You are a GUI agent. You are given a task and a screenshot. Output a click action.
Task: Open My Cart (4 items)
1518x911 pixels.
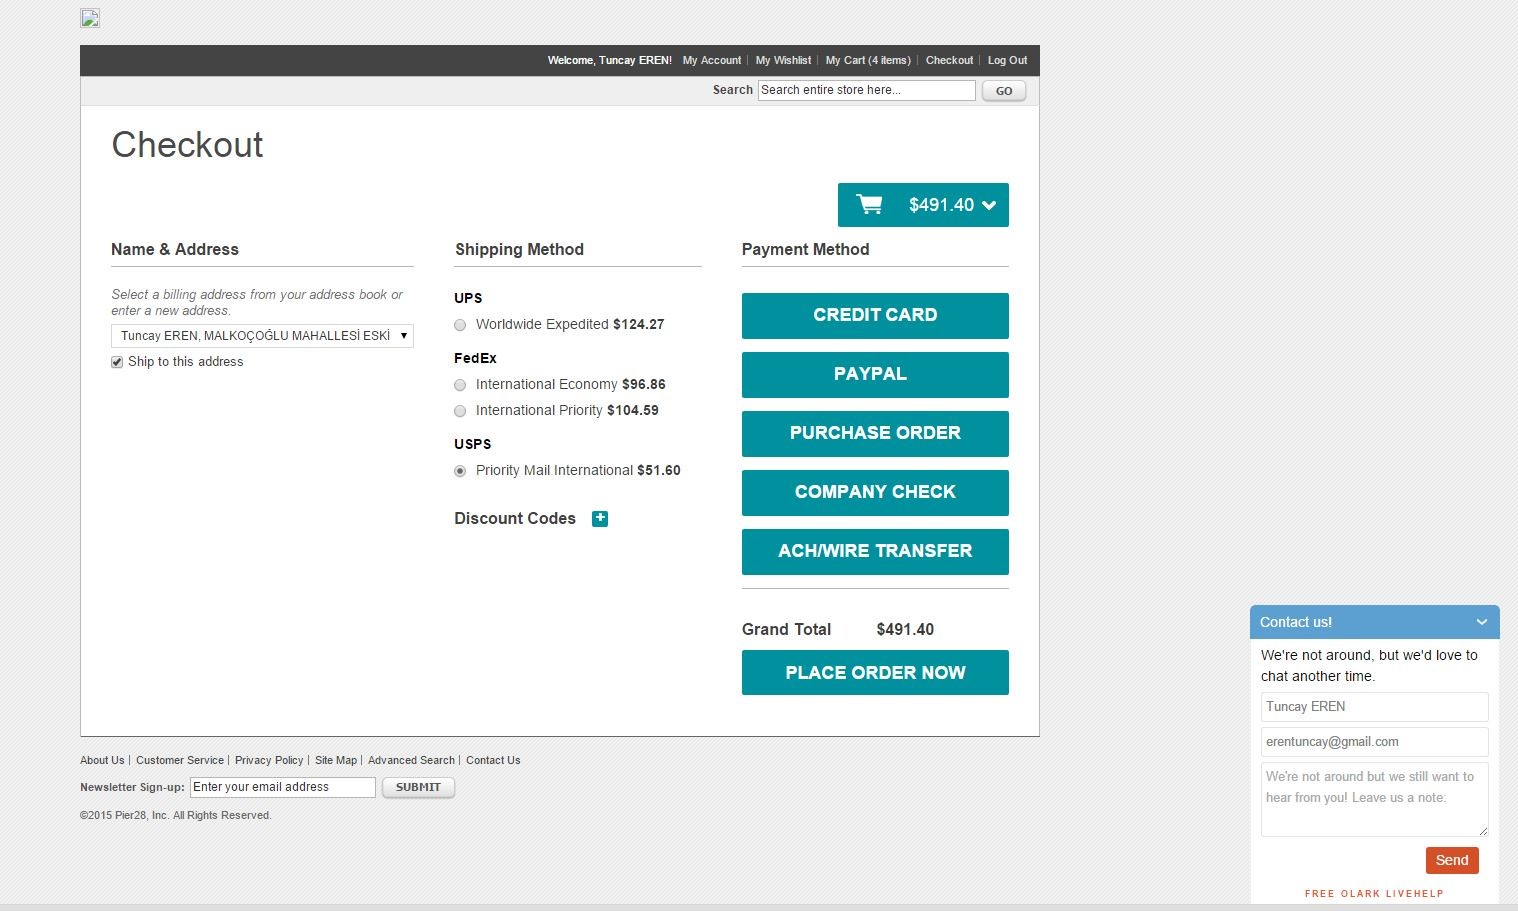coord(868,60)
